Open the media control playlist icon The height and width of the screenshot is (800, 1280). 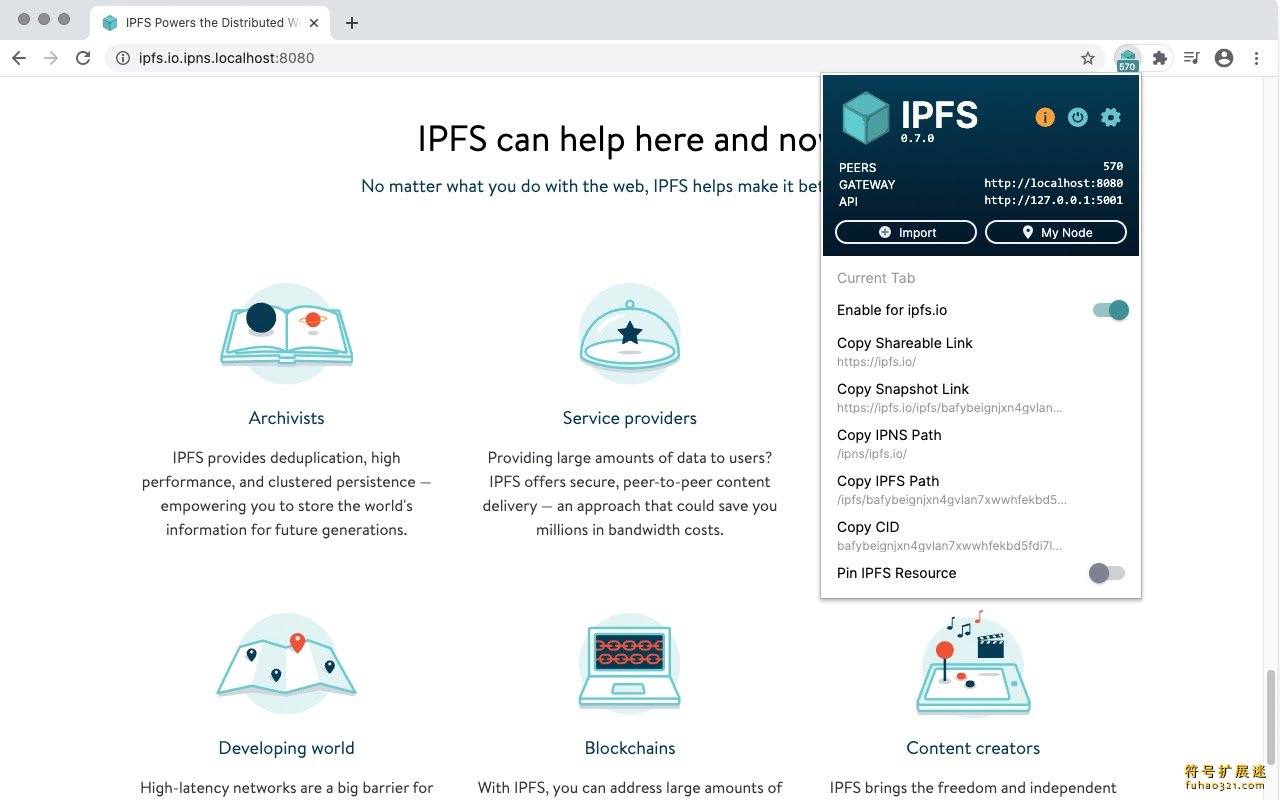click(1191, 58)
